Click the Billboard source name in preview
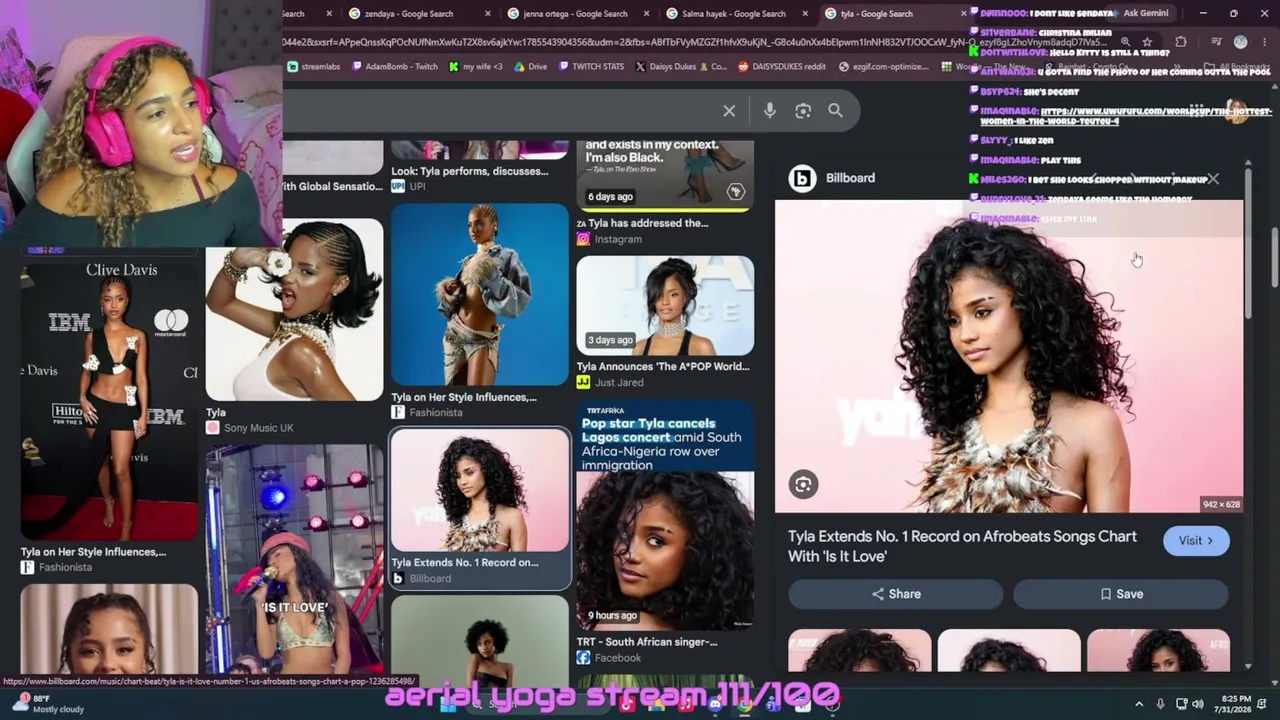Viewport: 1280px width, 720px height. 850,178
